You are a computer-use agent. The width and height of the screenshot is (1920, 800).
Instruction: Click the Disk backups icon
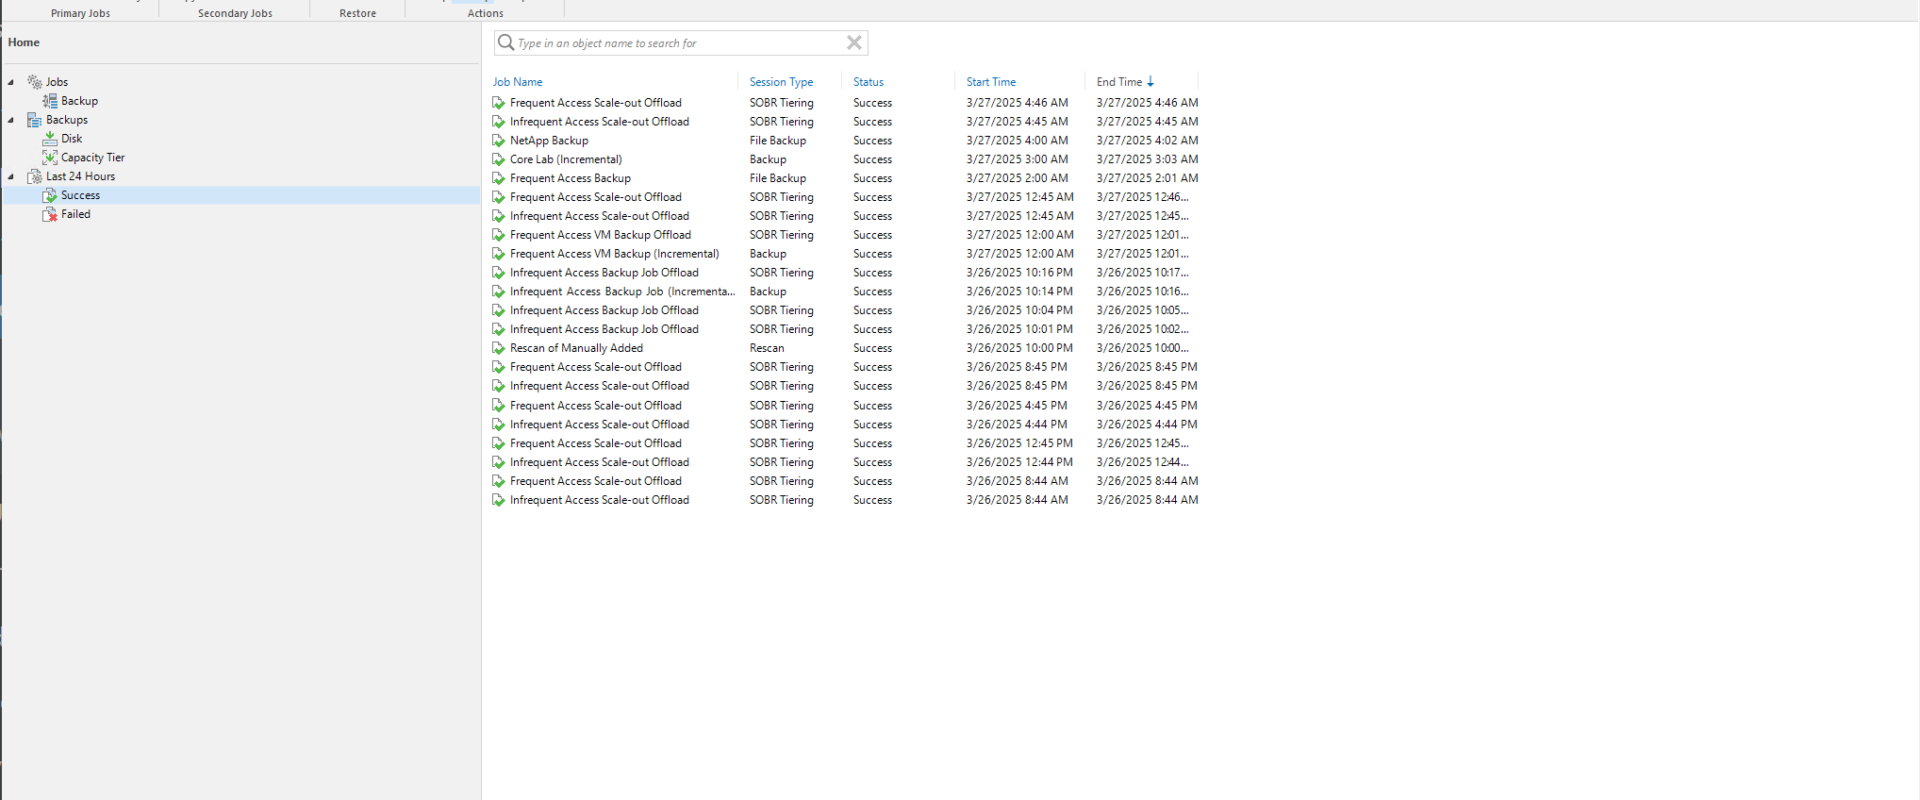50,139
